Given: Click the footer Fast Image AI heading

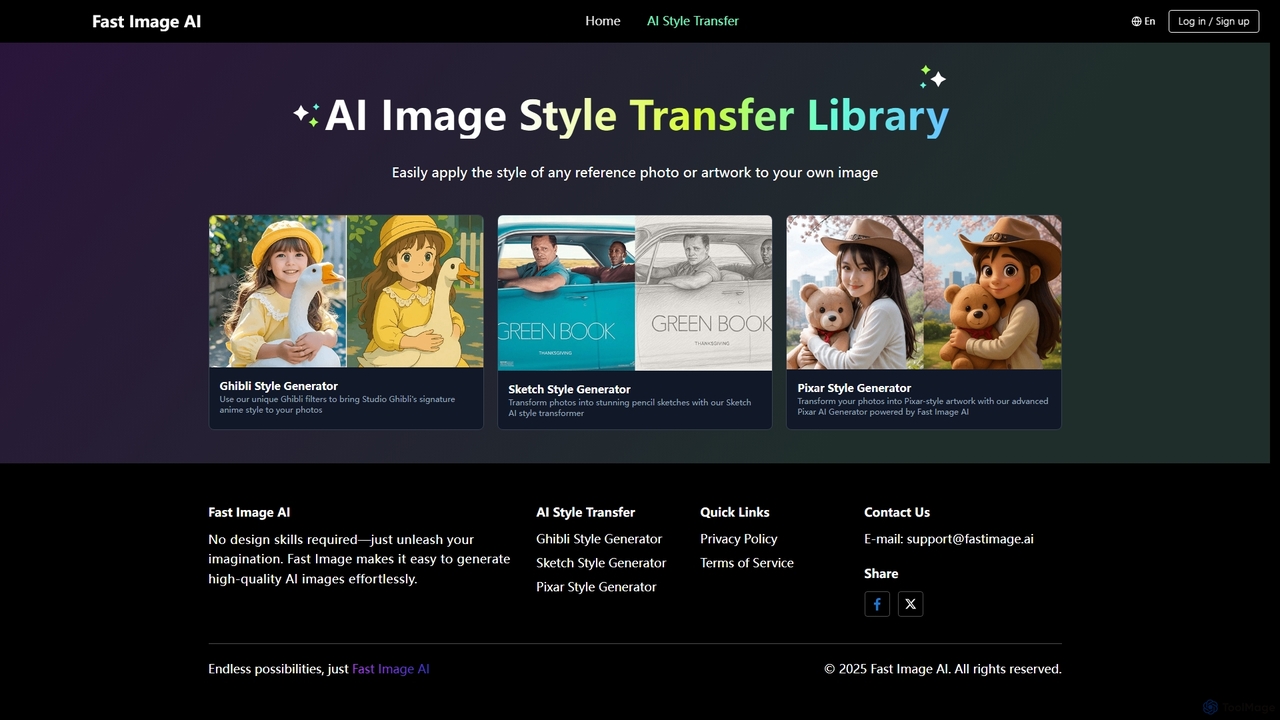Looking at the screenshot, I should pos(249,512).
